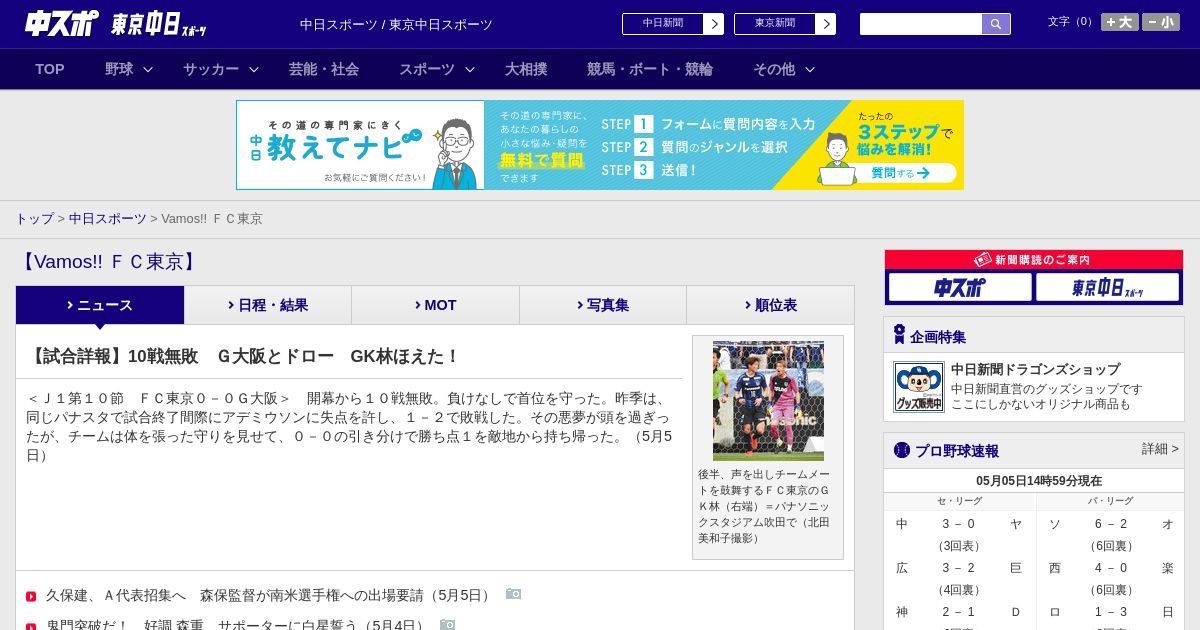Click 広 3－2 巨 score row
The width and height of the screenshot is (1200, 630).
pyautogui.click(x=959, y=568)
